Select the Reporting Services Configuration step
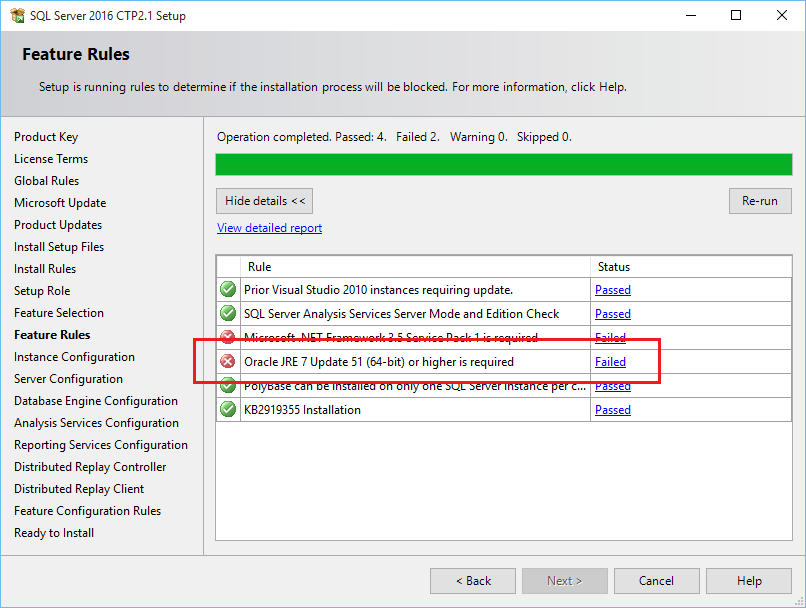Screen dimensions: 806x608 point(101,445)
